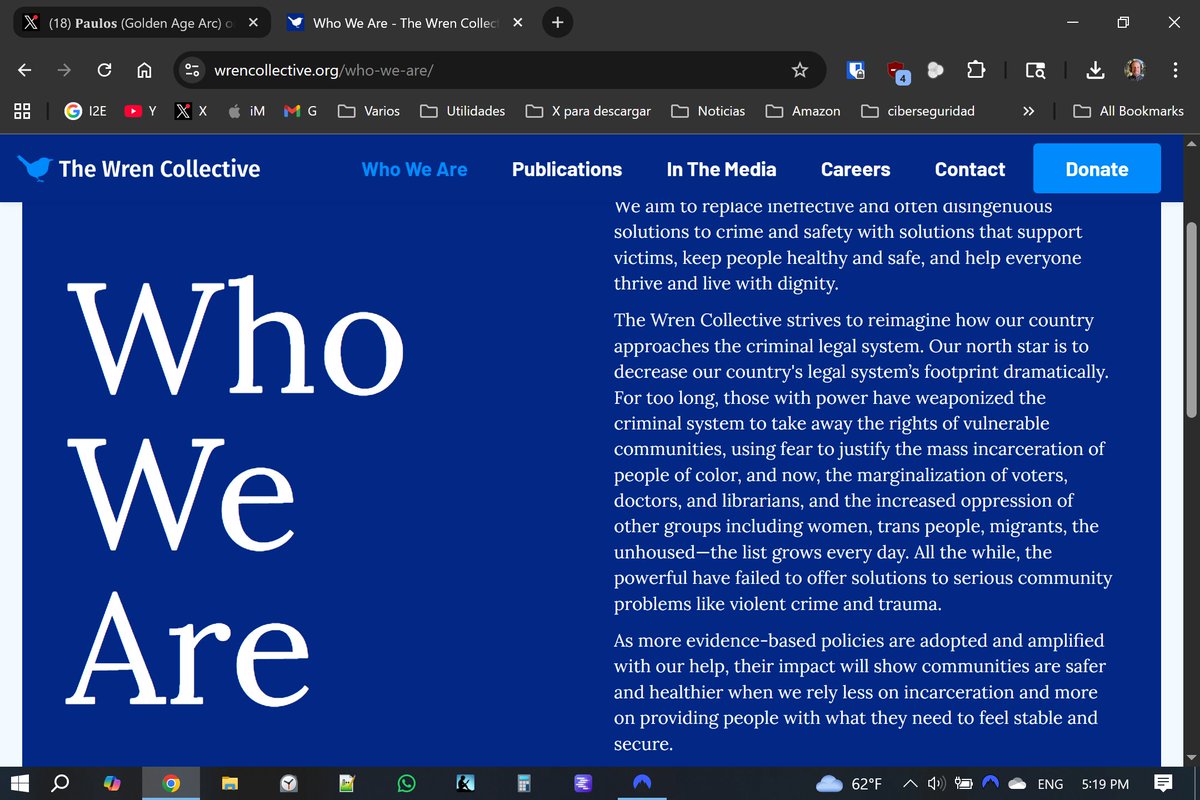Viewport: 1200px width, 800px height.
Task: Open WhatsApp from the taskbar
Action: tap(406, 783)
